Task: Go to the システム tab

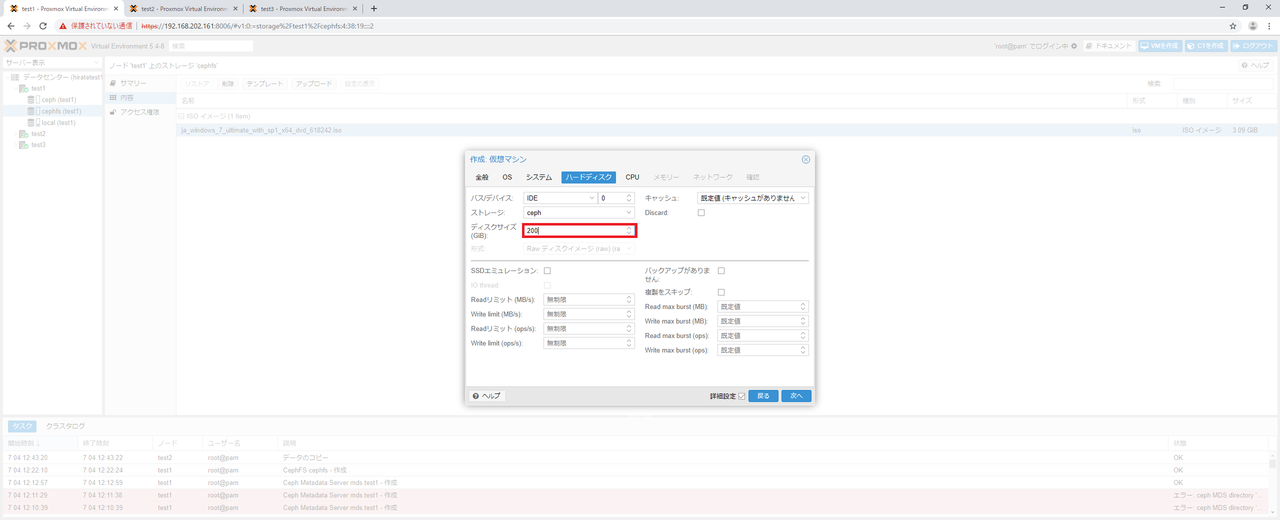Action: (538, 177)
